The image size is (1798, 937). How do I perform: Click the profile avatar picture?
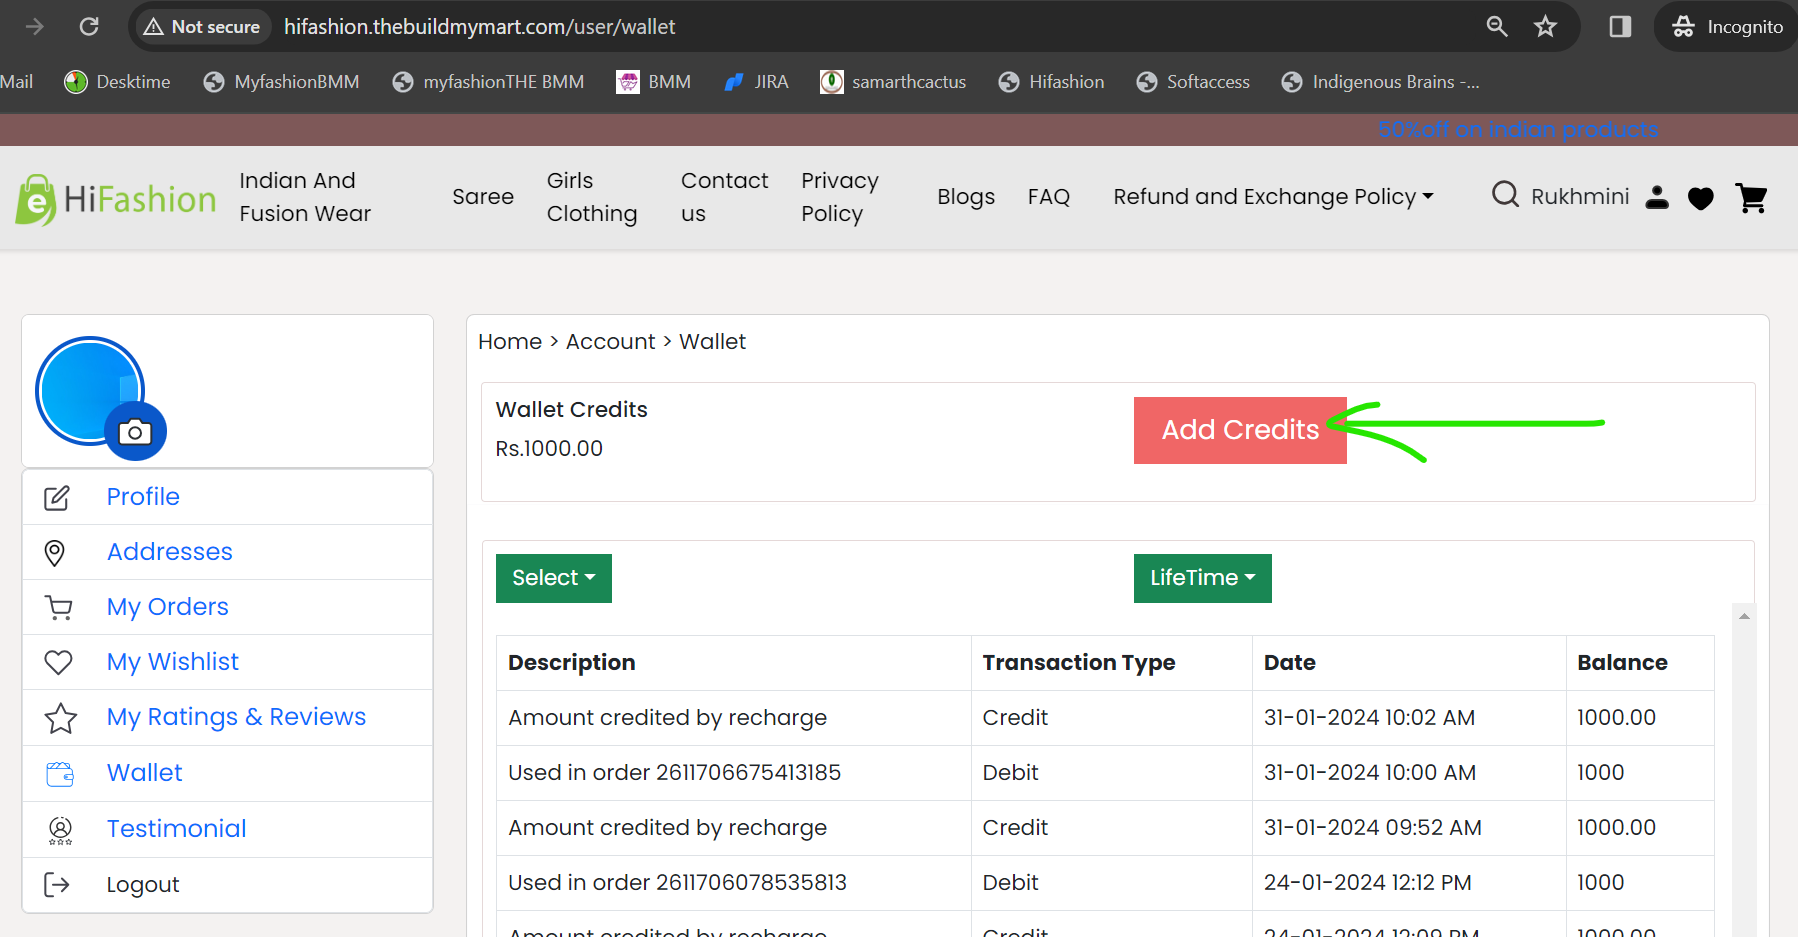click(x=90, y=391)
